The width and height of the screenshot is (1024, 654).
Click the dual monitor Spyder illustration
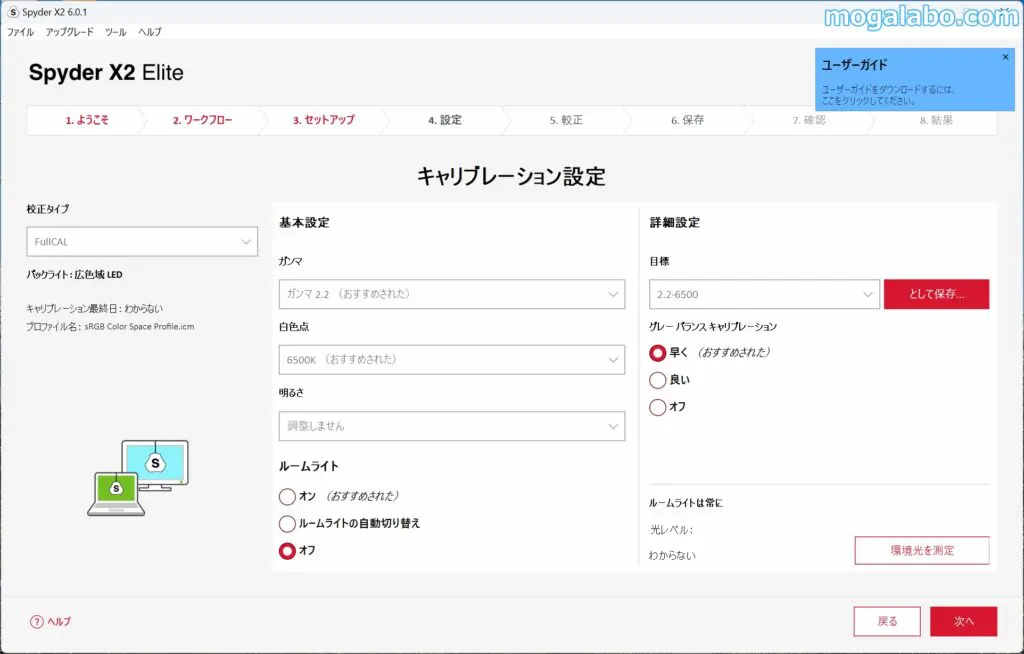tap(138, 477)
